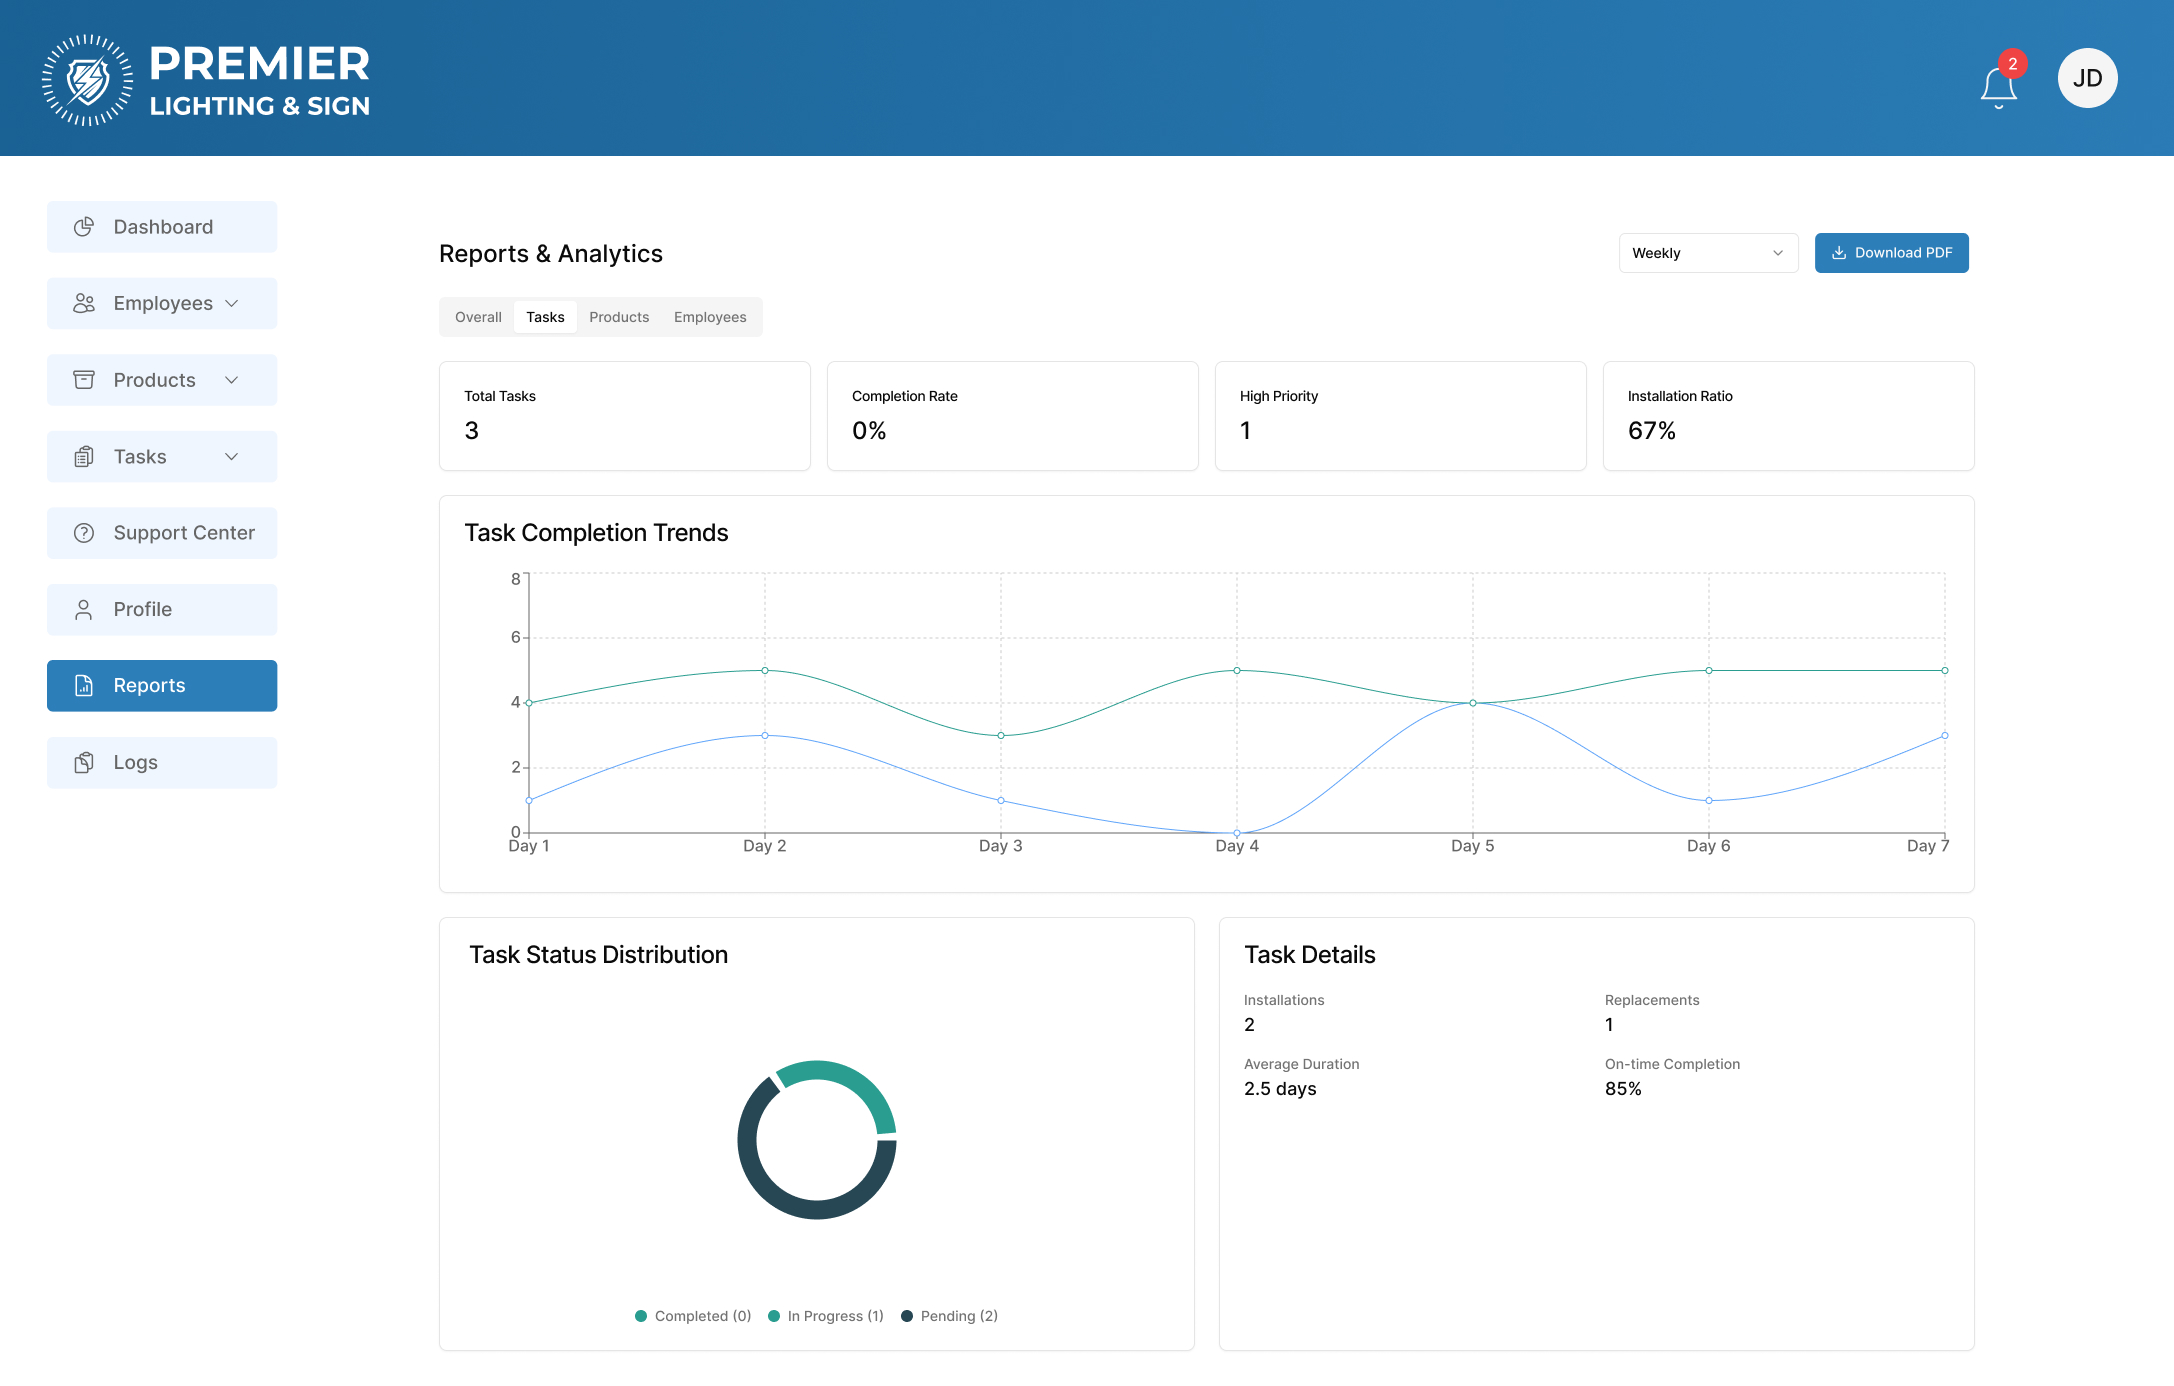Screen dimensions: 2174x1386
Task: Click the Logs clipboard icon
Action: click(x=84, y=763)
